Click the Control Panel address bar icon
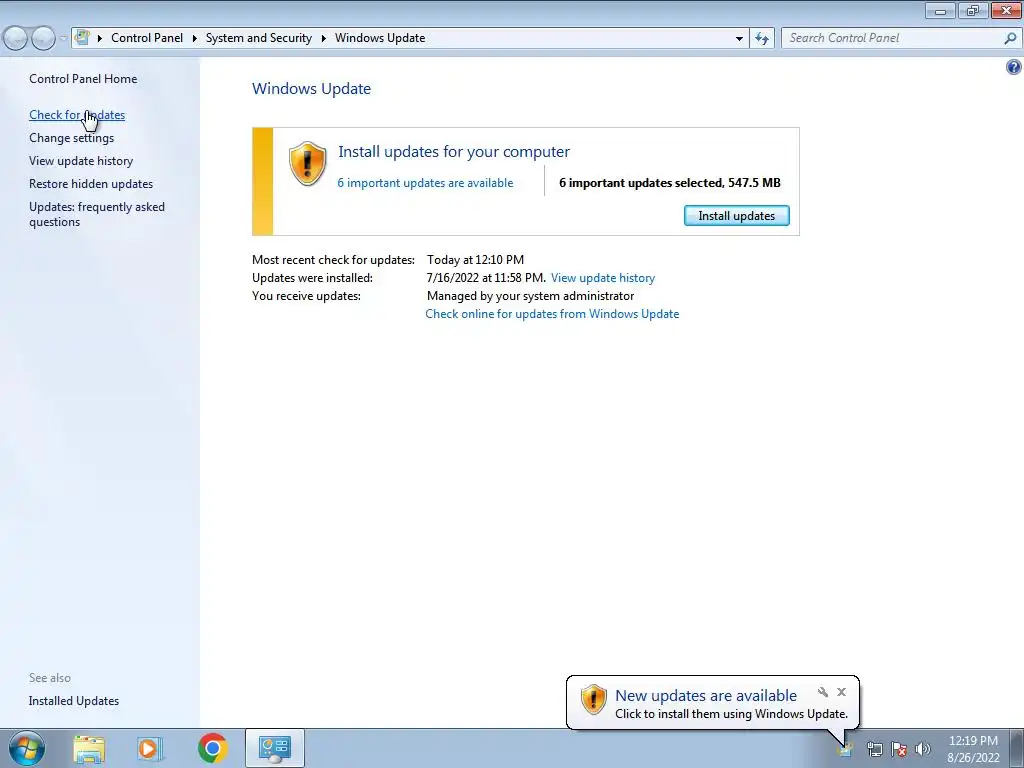 82,37
